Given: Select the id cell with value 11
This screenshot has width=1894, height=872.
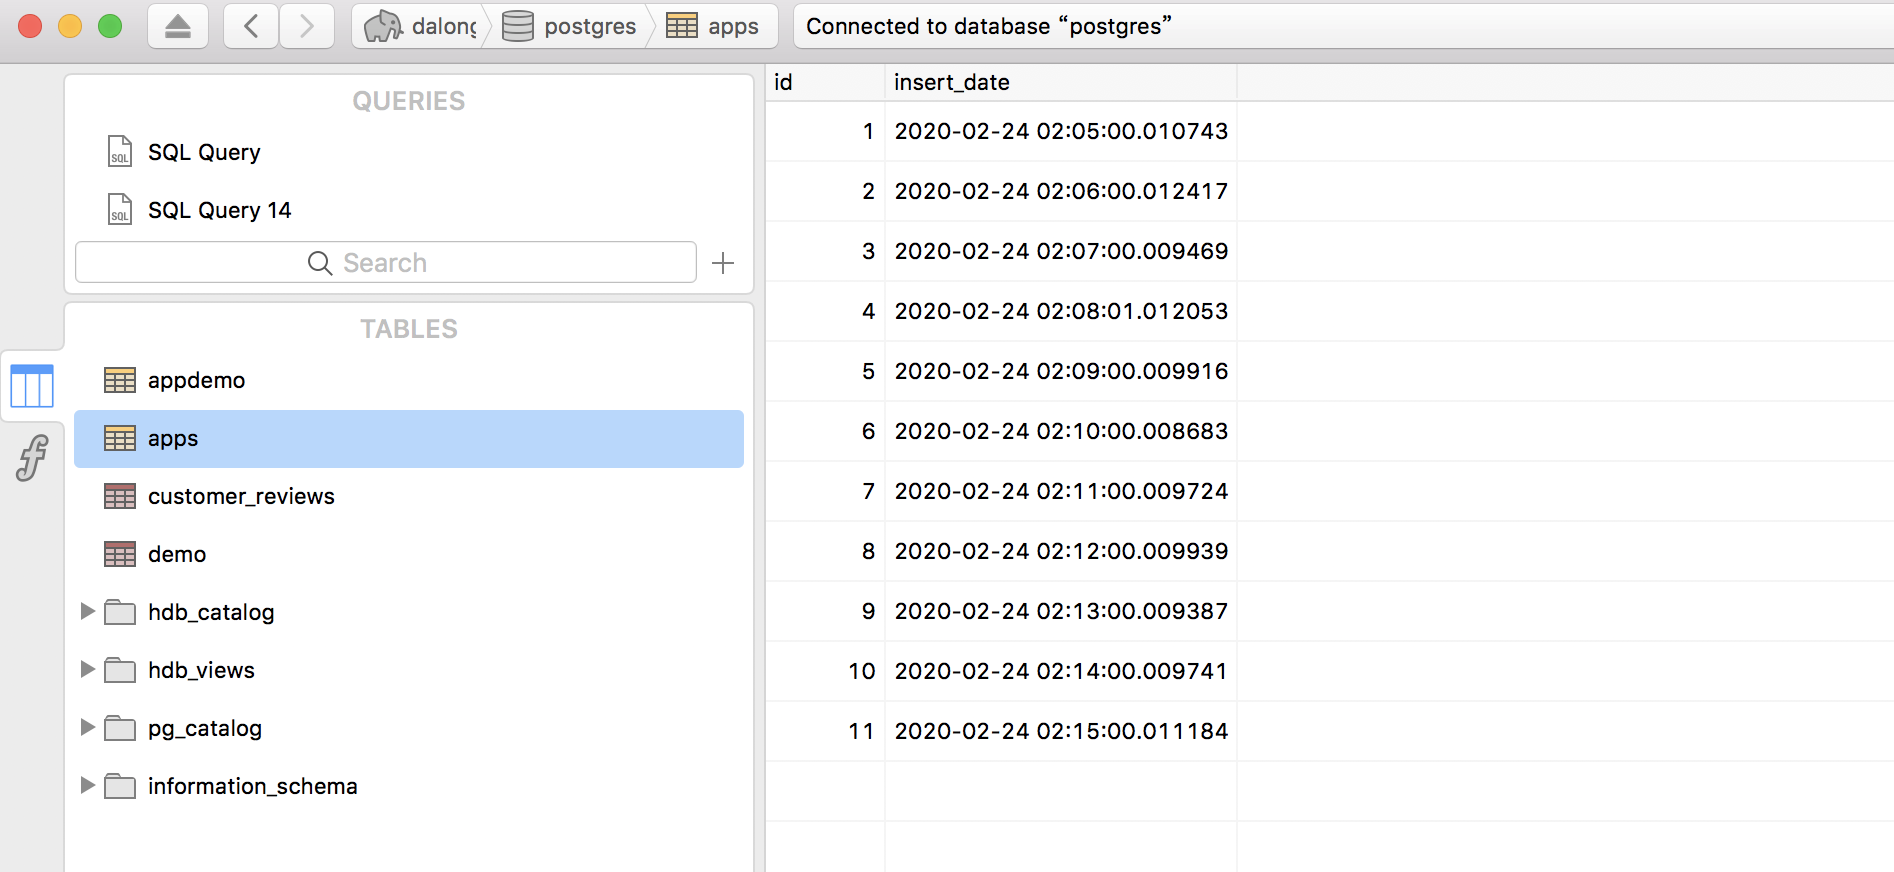Looking at the screenshot, I should pyautogui.click(x=825, y=731).
